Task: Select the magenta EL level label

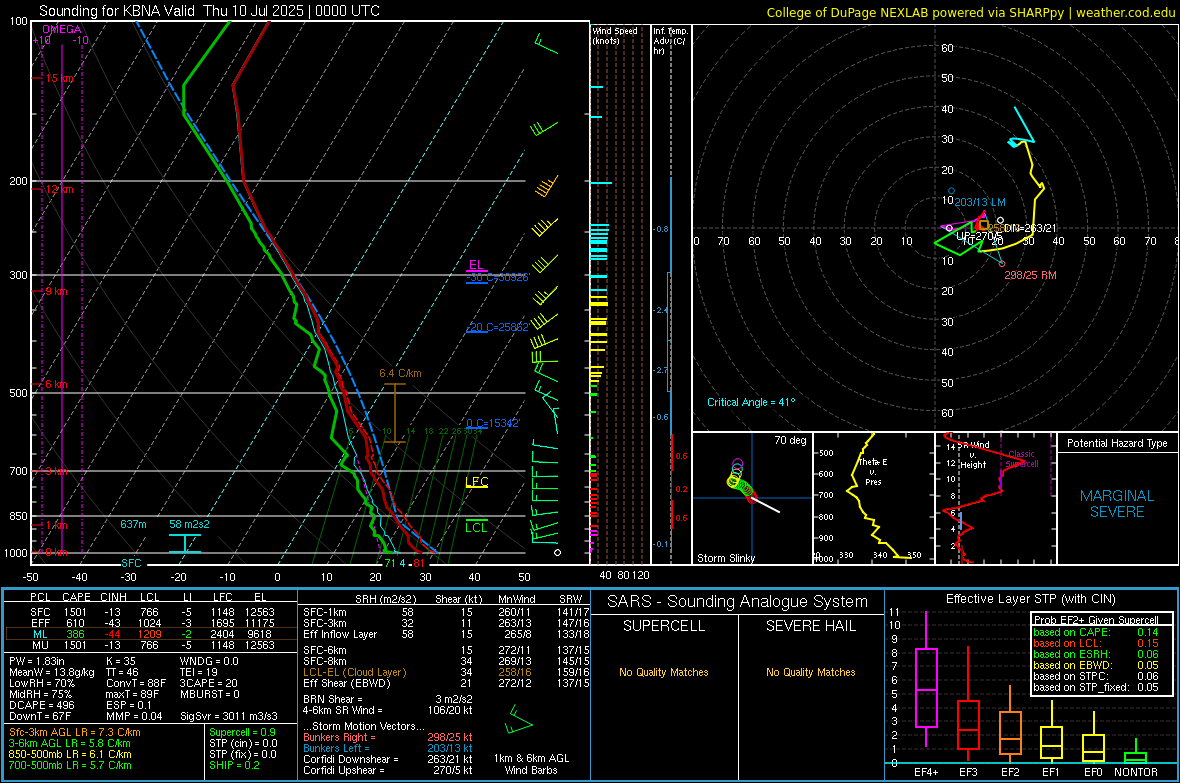Action: (x=476, y=265)
